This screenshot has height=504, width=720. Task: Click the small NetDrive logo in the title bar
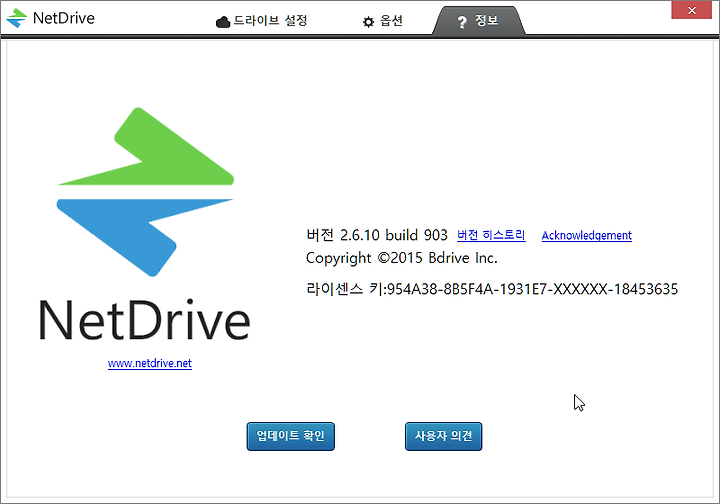click(x=17, y=18)
